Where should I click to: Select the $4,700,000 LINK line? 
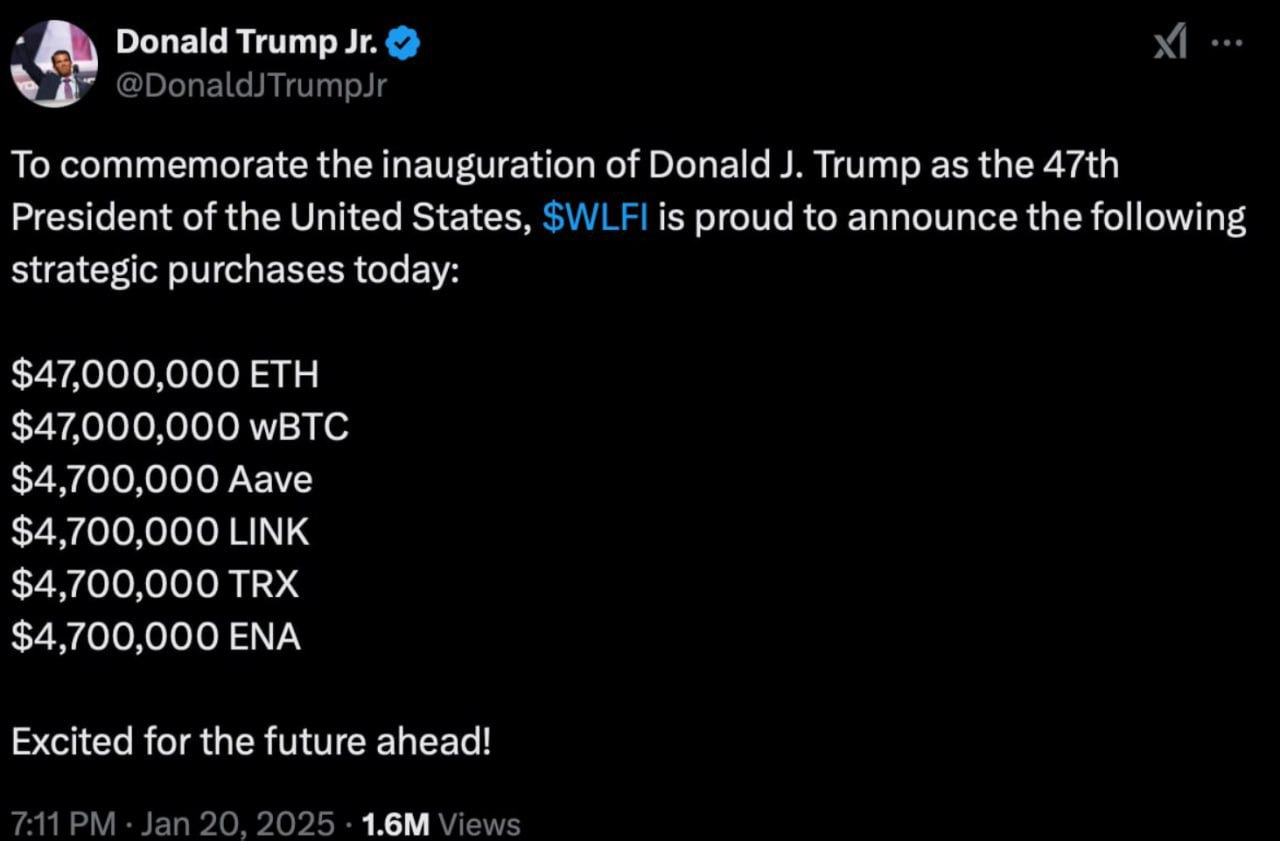pos(160,532)
